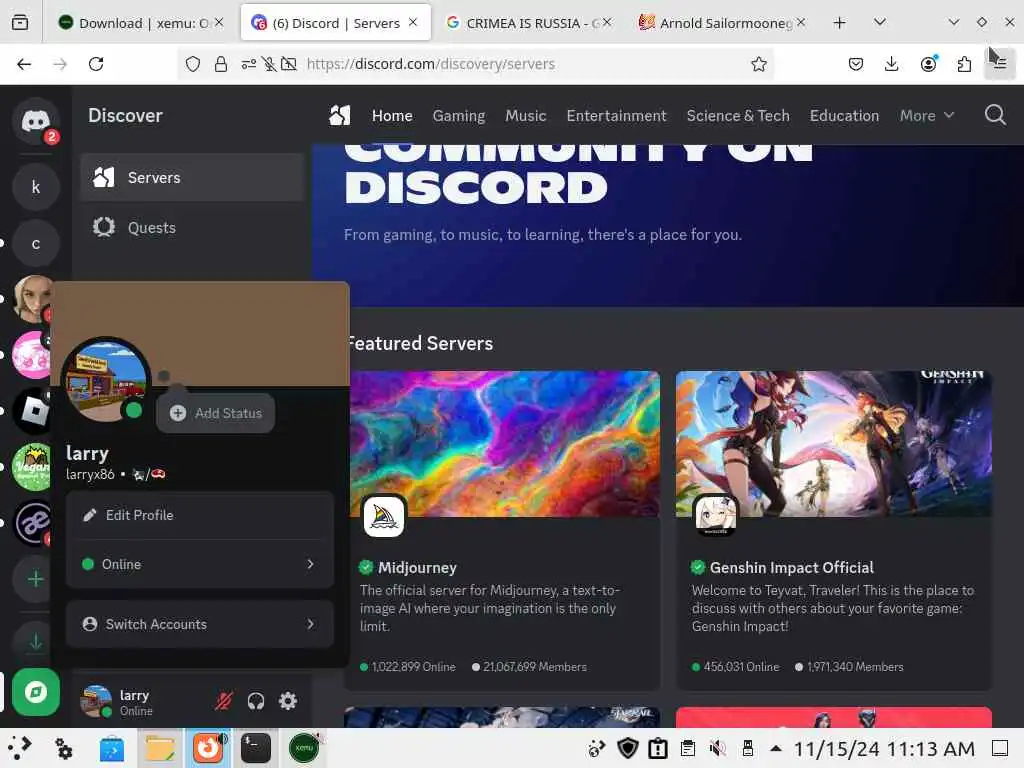Click the Download Apps arrow icon
This screenshot has width=1024, height=768.
[x=35, y=642]
